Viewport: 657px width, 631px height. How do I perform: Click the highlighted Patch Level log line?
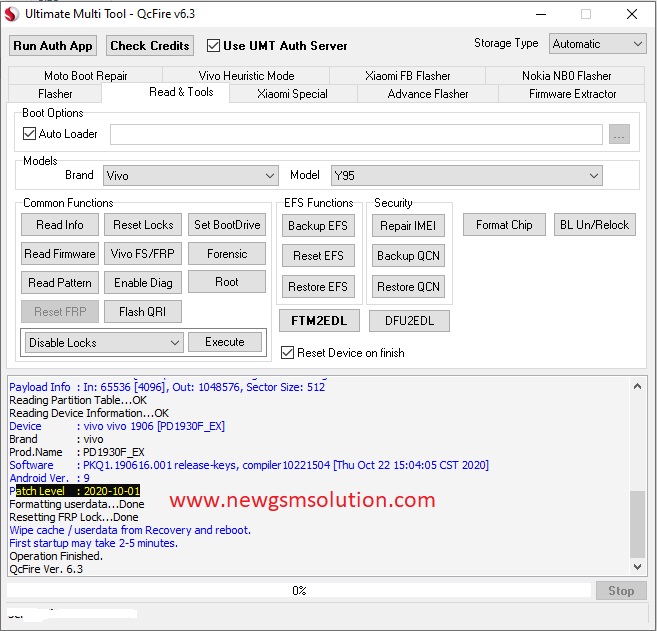[x=75, y=491]
